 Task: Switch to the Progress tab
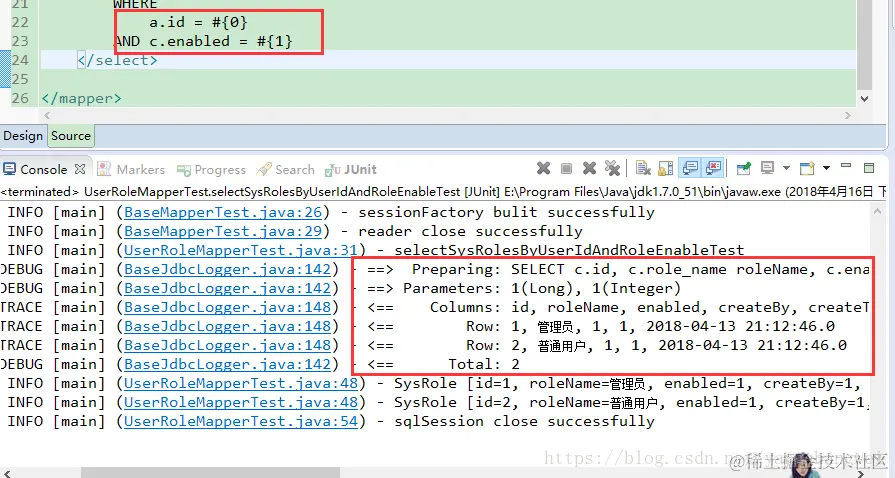pyautogui.click(x=211, y=170)
